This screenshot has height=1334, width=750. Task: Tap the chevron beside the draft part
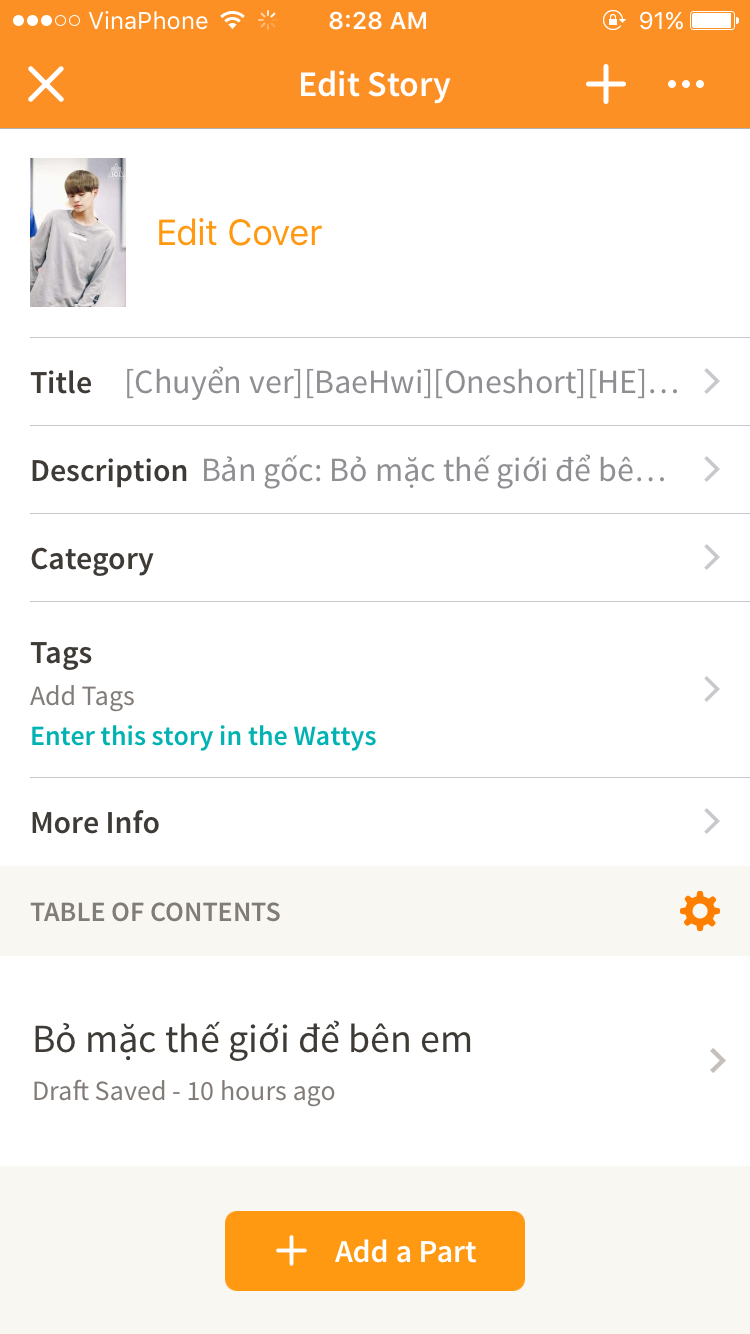click(x=717, y=1060)
